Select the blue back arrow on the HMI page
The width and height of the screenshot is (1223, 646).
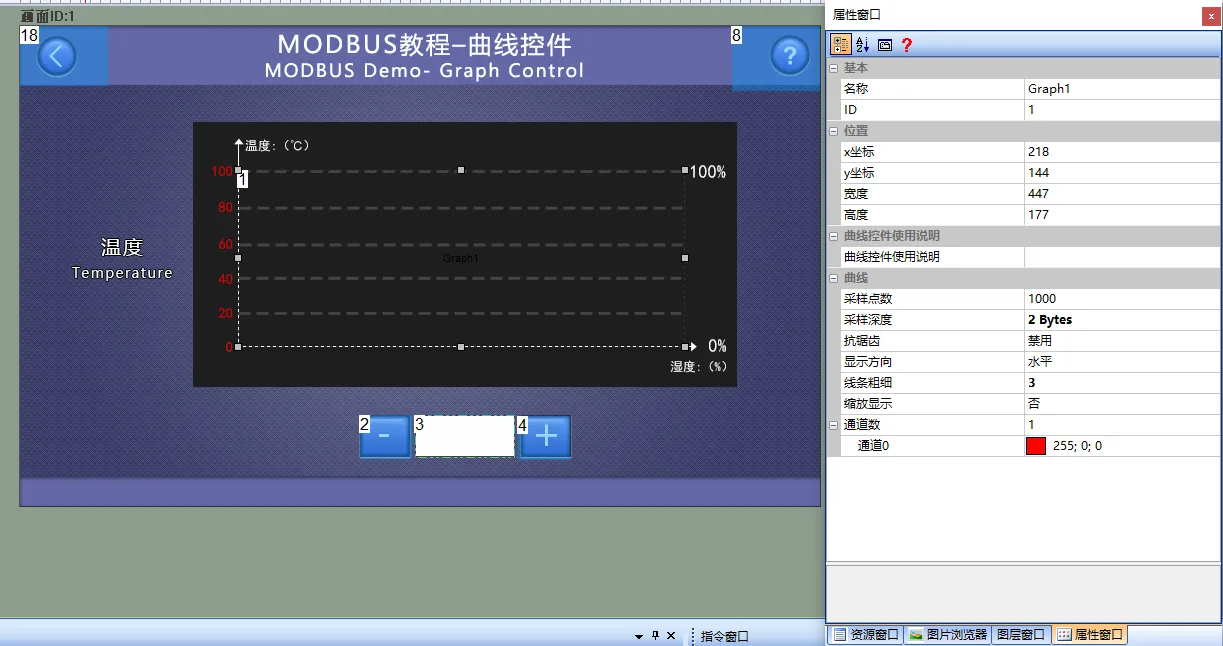(x=59, y=56)
